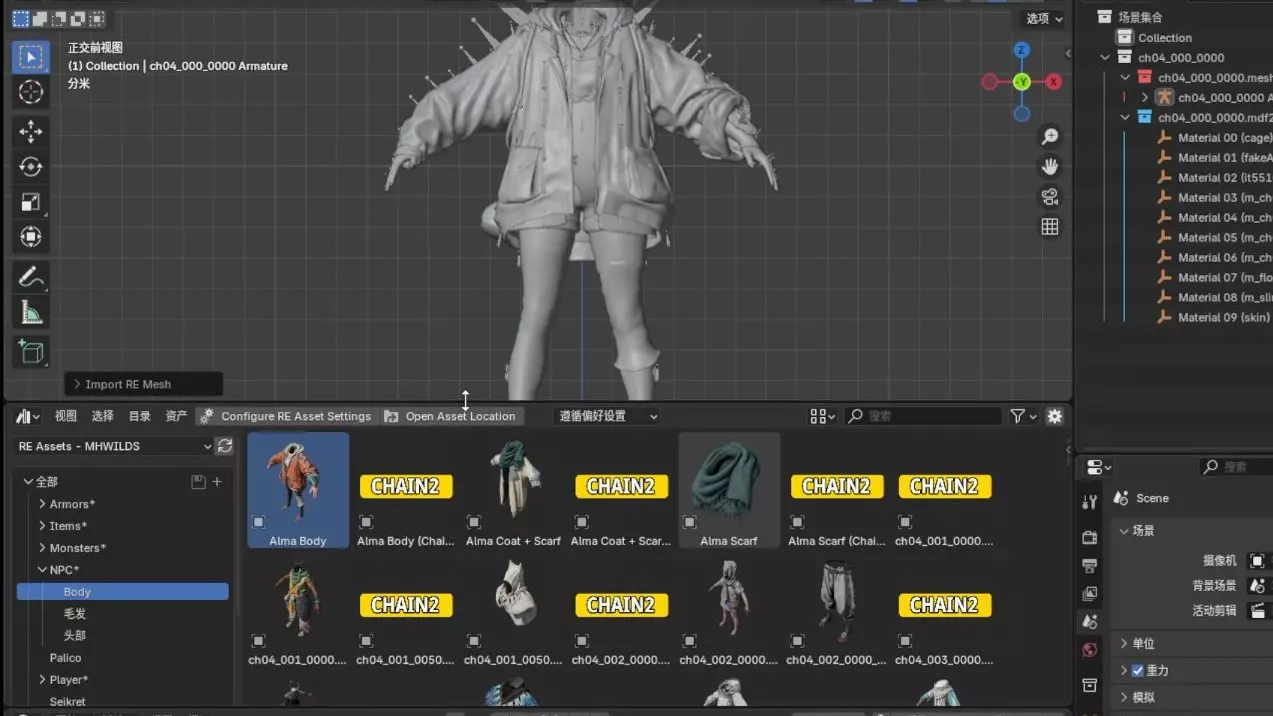The height and width of the screenshot is (716, 1273).
Task: Open RE Assets - MHWILDS library dropdown
Action: [x=114, y=446]
